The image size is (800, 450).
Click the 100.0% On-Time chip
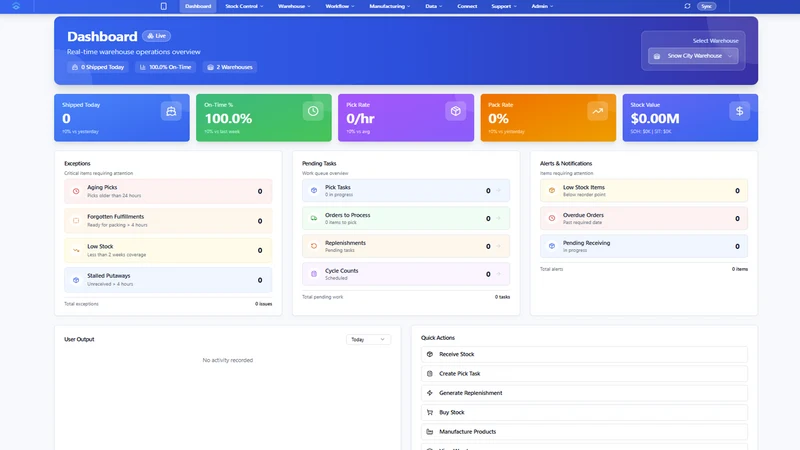[x=165, y=67]
